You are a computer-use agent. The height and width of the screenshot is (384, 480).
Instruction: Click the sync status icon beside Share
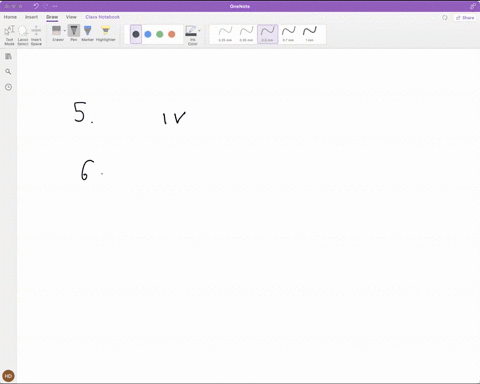click(x=445, y=18)
